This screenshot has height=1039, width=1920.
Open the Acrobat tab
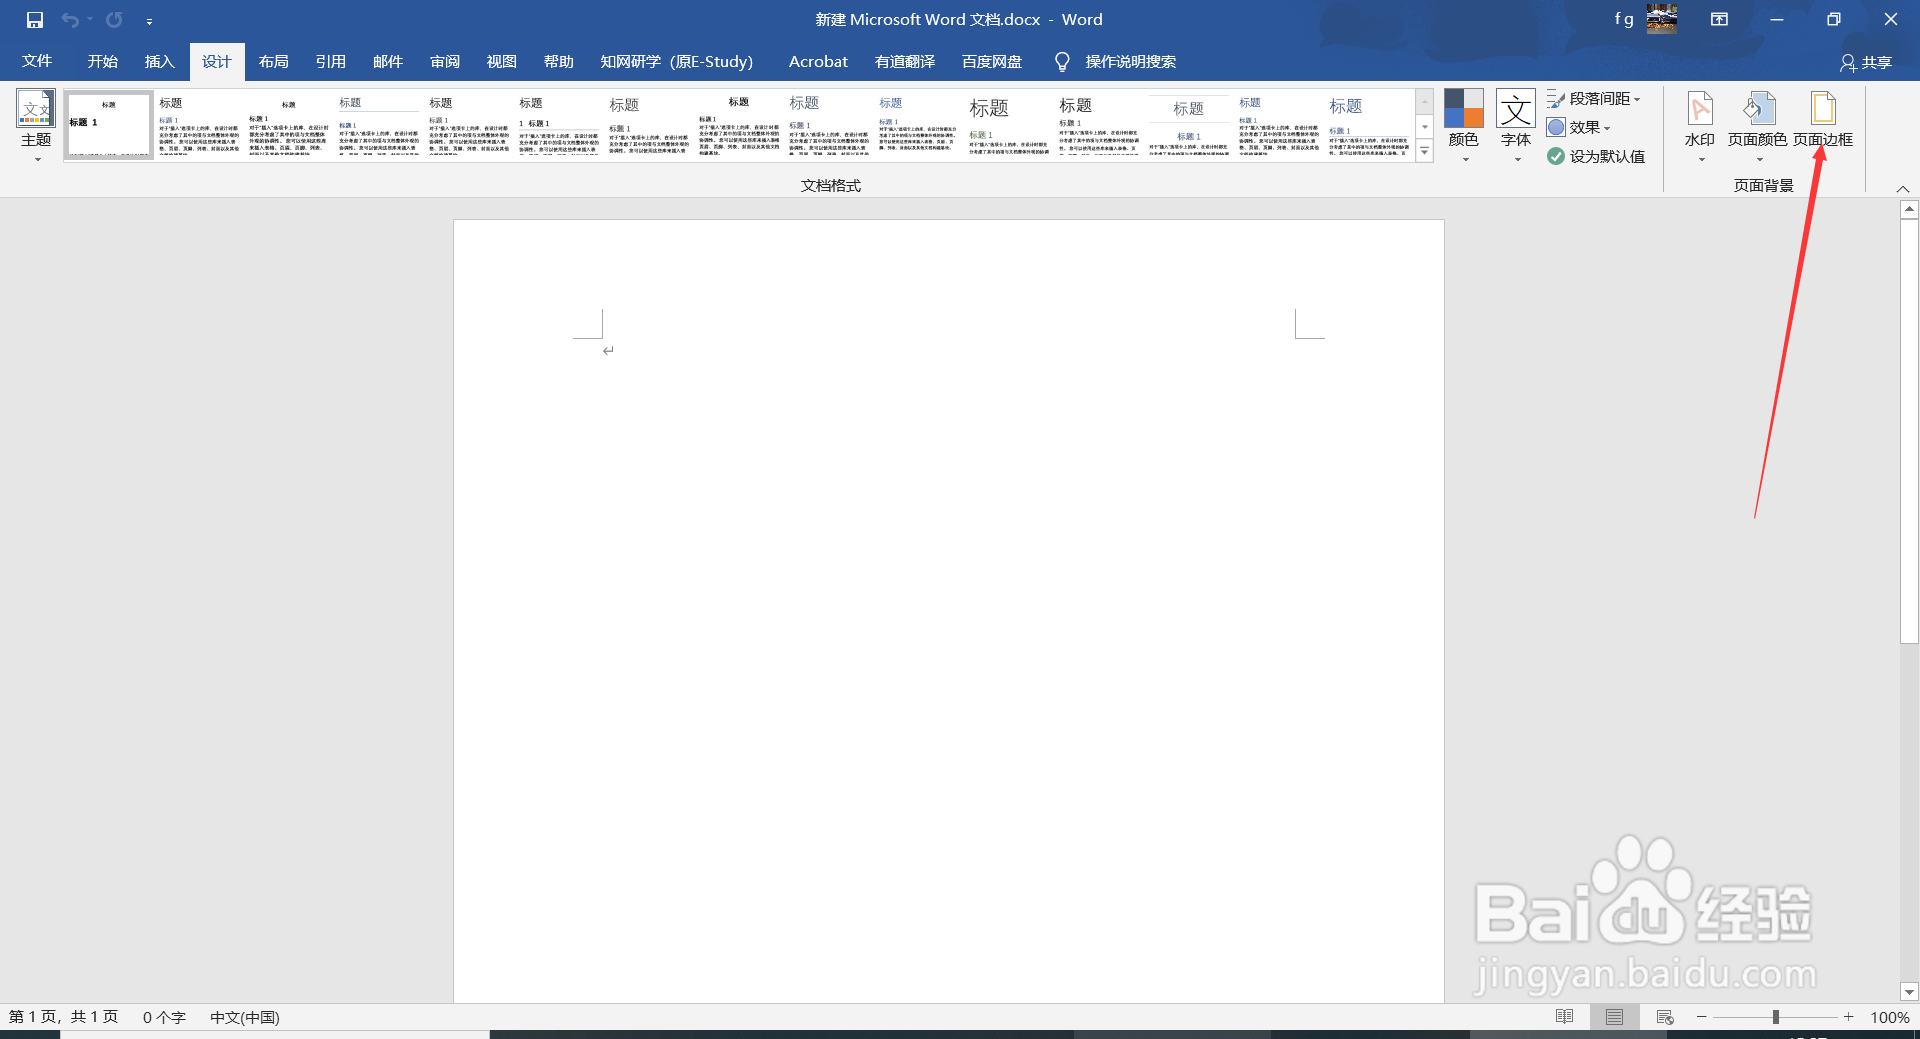tap(818, 62)
